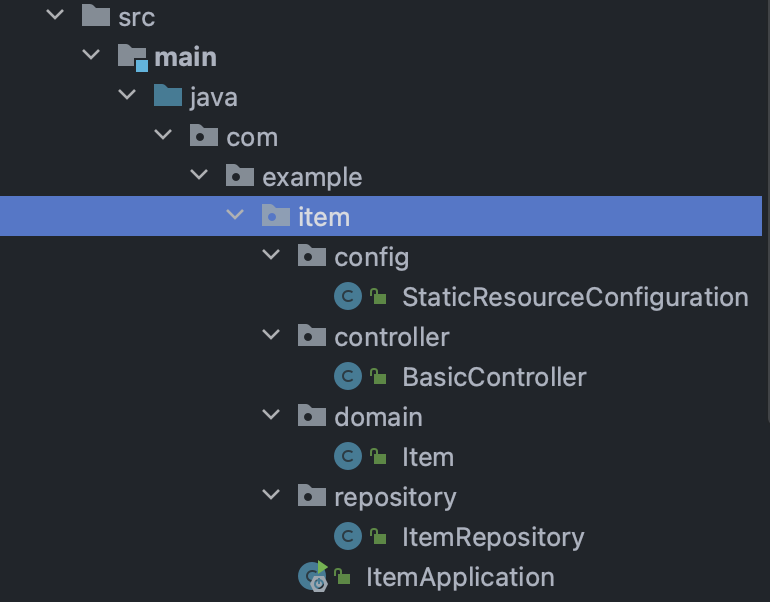Select the ItemApplication main class
Screen dimensions: 770x602
(x=460, y=577)
